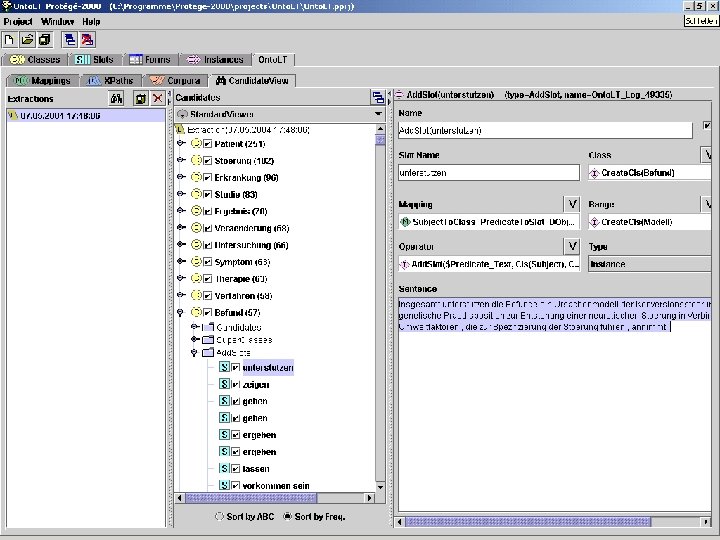Switch to the Mappings tab
720x540 pixels.
42,80
